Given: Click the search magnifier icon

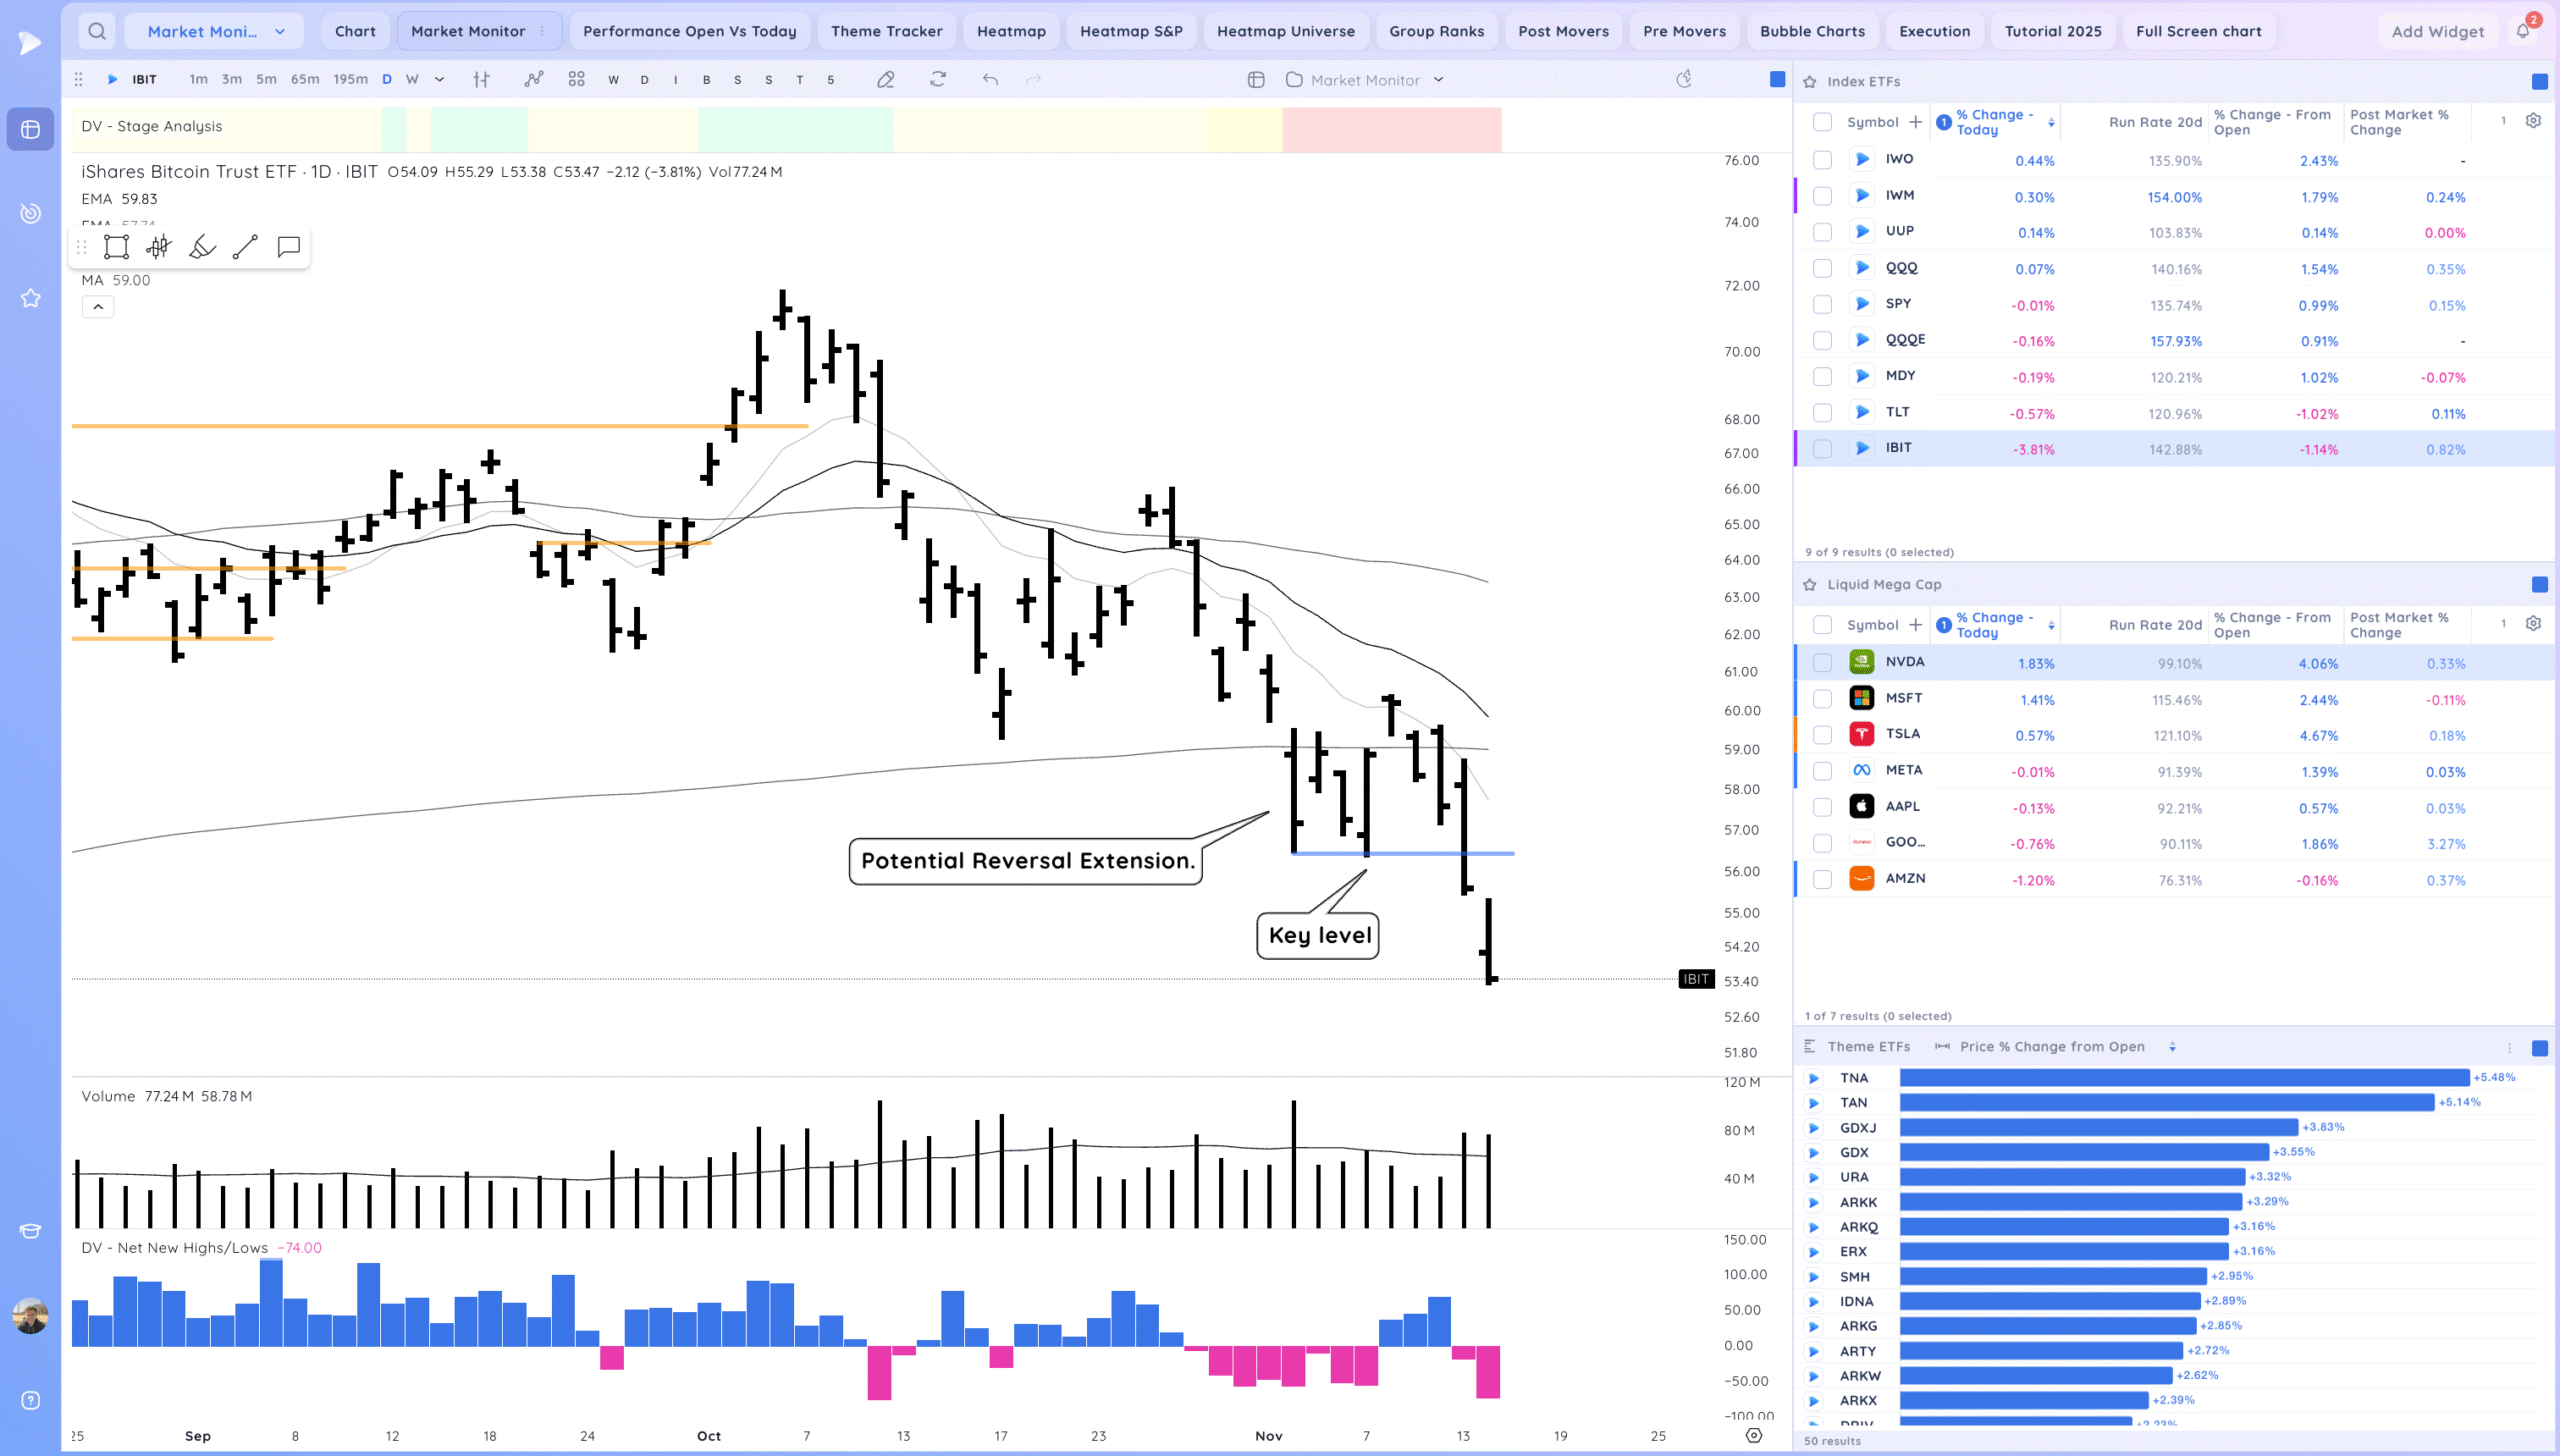Looking at the screenshot, I should 96,31.
